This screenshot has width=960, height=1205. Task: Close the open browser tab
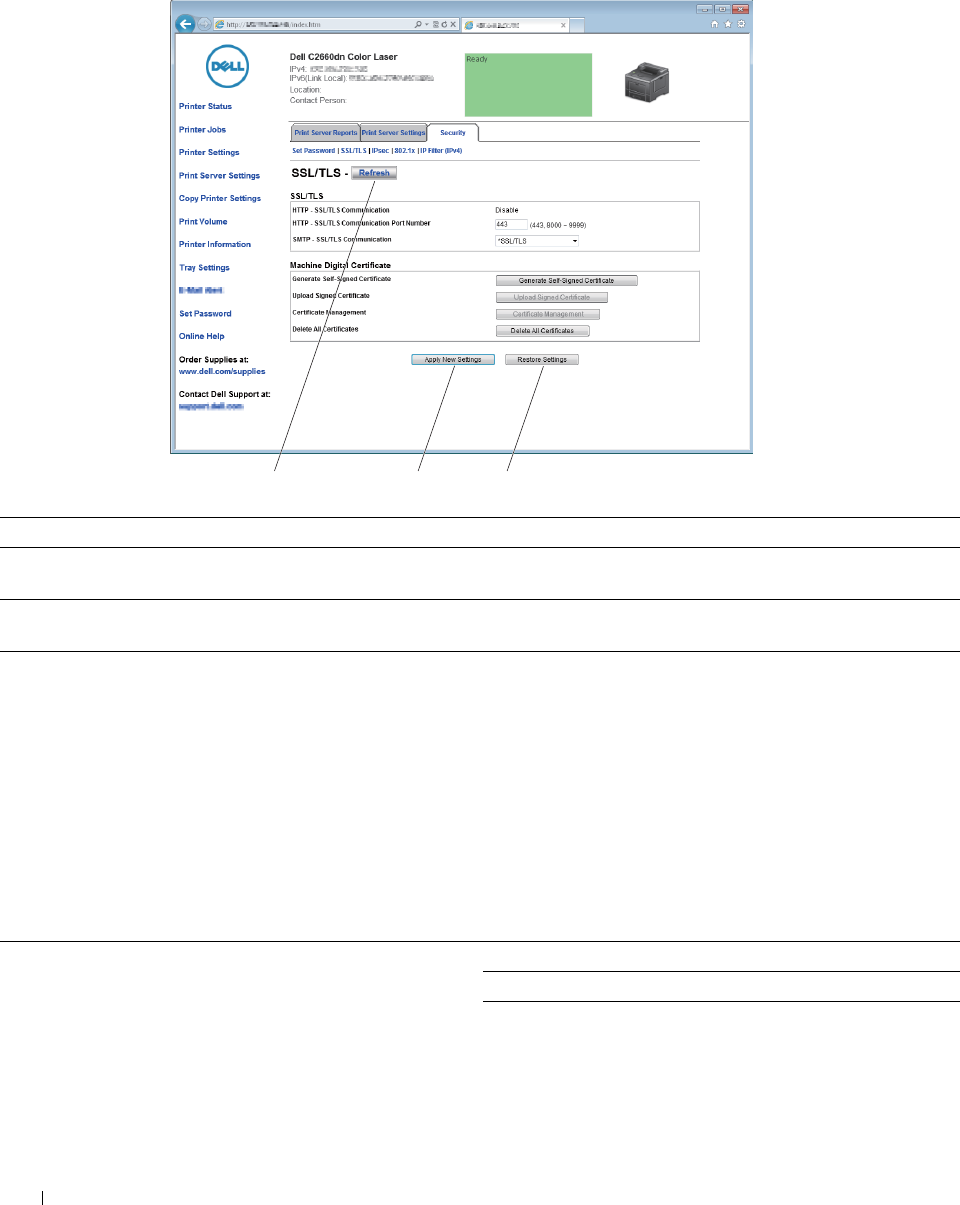[x=564, y=24]
